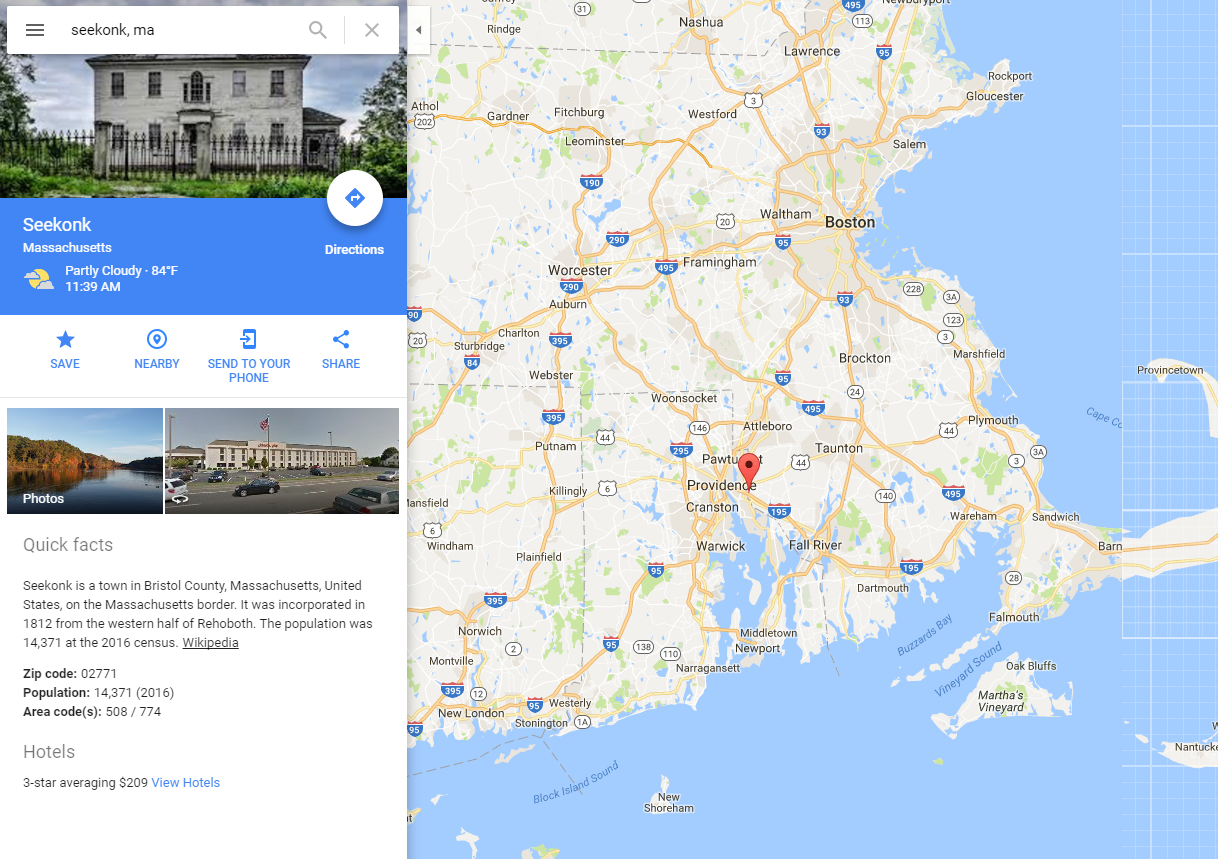
Task: Open the Photos lake thumbnail
Action: point(85,461)
